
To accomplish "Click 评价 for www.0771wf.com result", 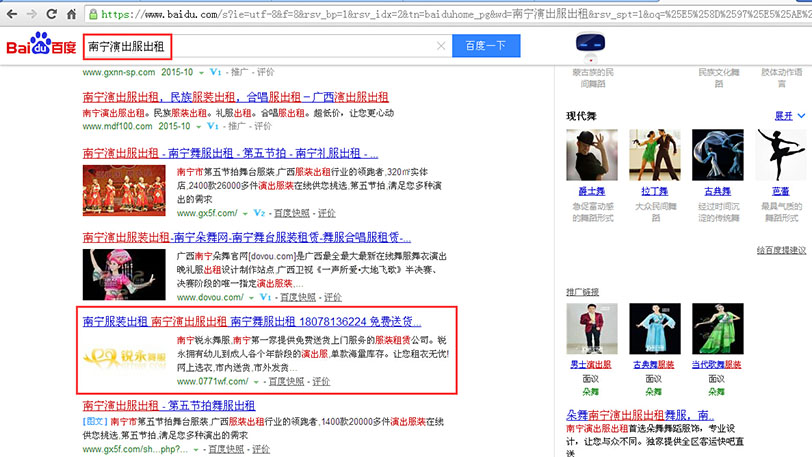I will 321,381.
